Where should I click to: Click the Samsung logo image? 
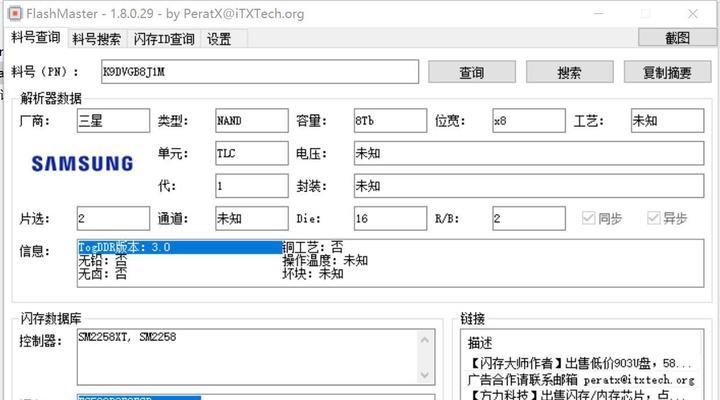[x=82, y=164]
